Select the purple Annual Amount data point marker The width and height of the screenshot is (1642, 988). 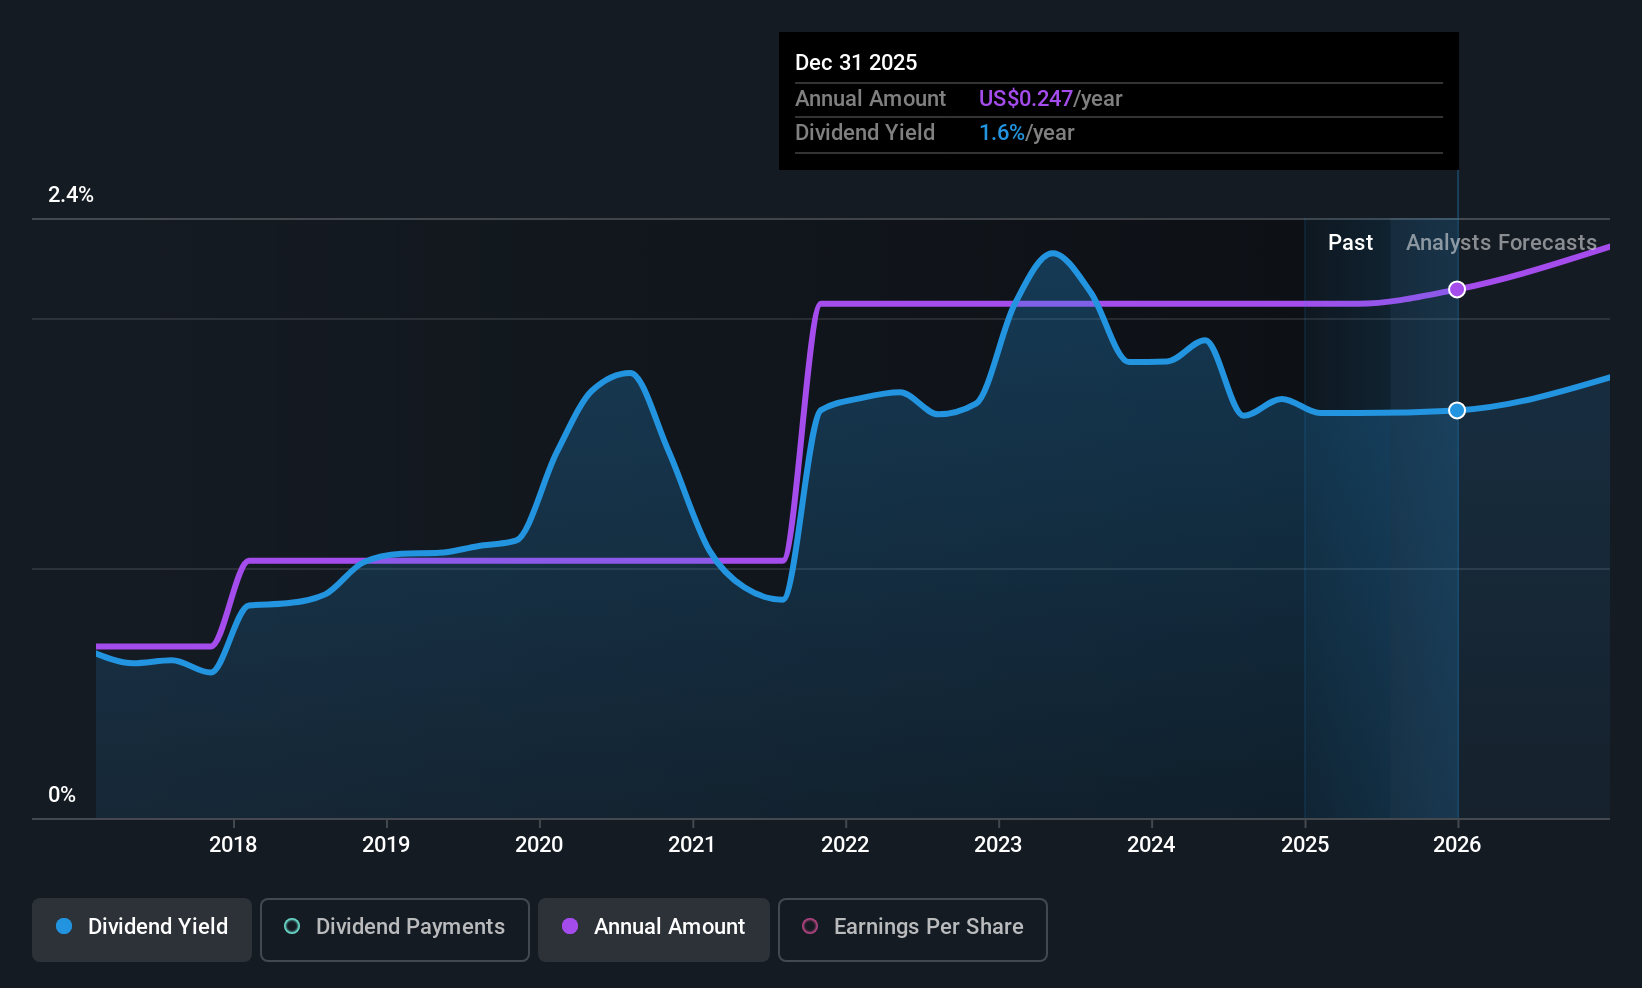(x=1457, y=289)
